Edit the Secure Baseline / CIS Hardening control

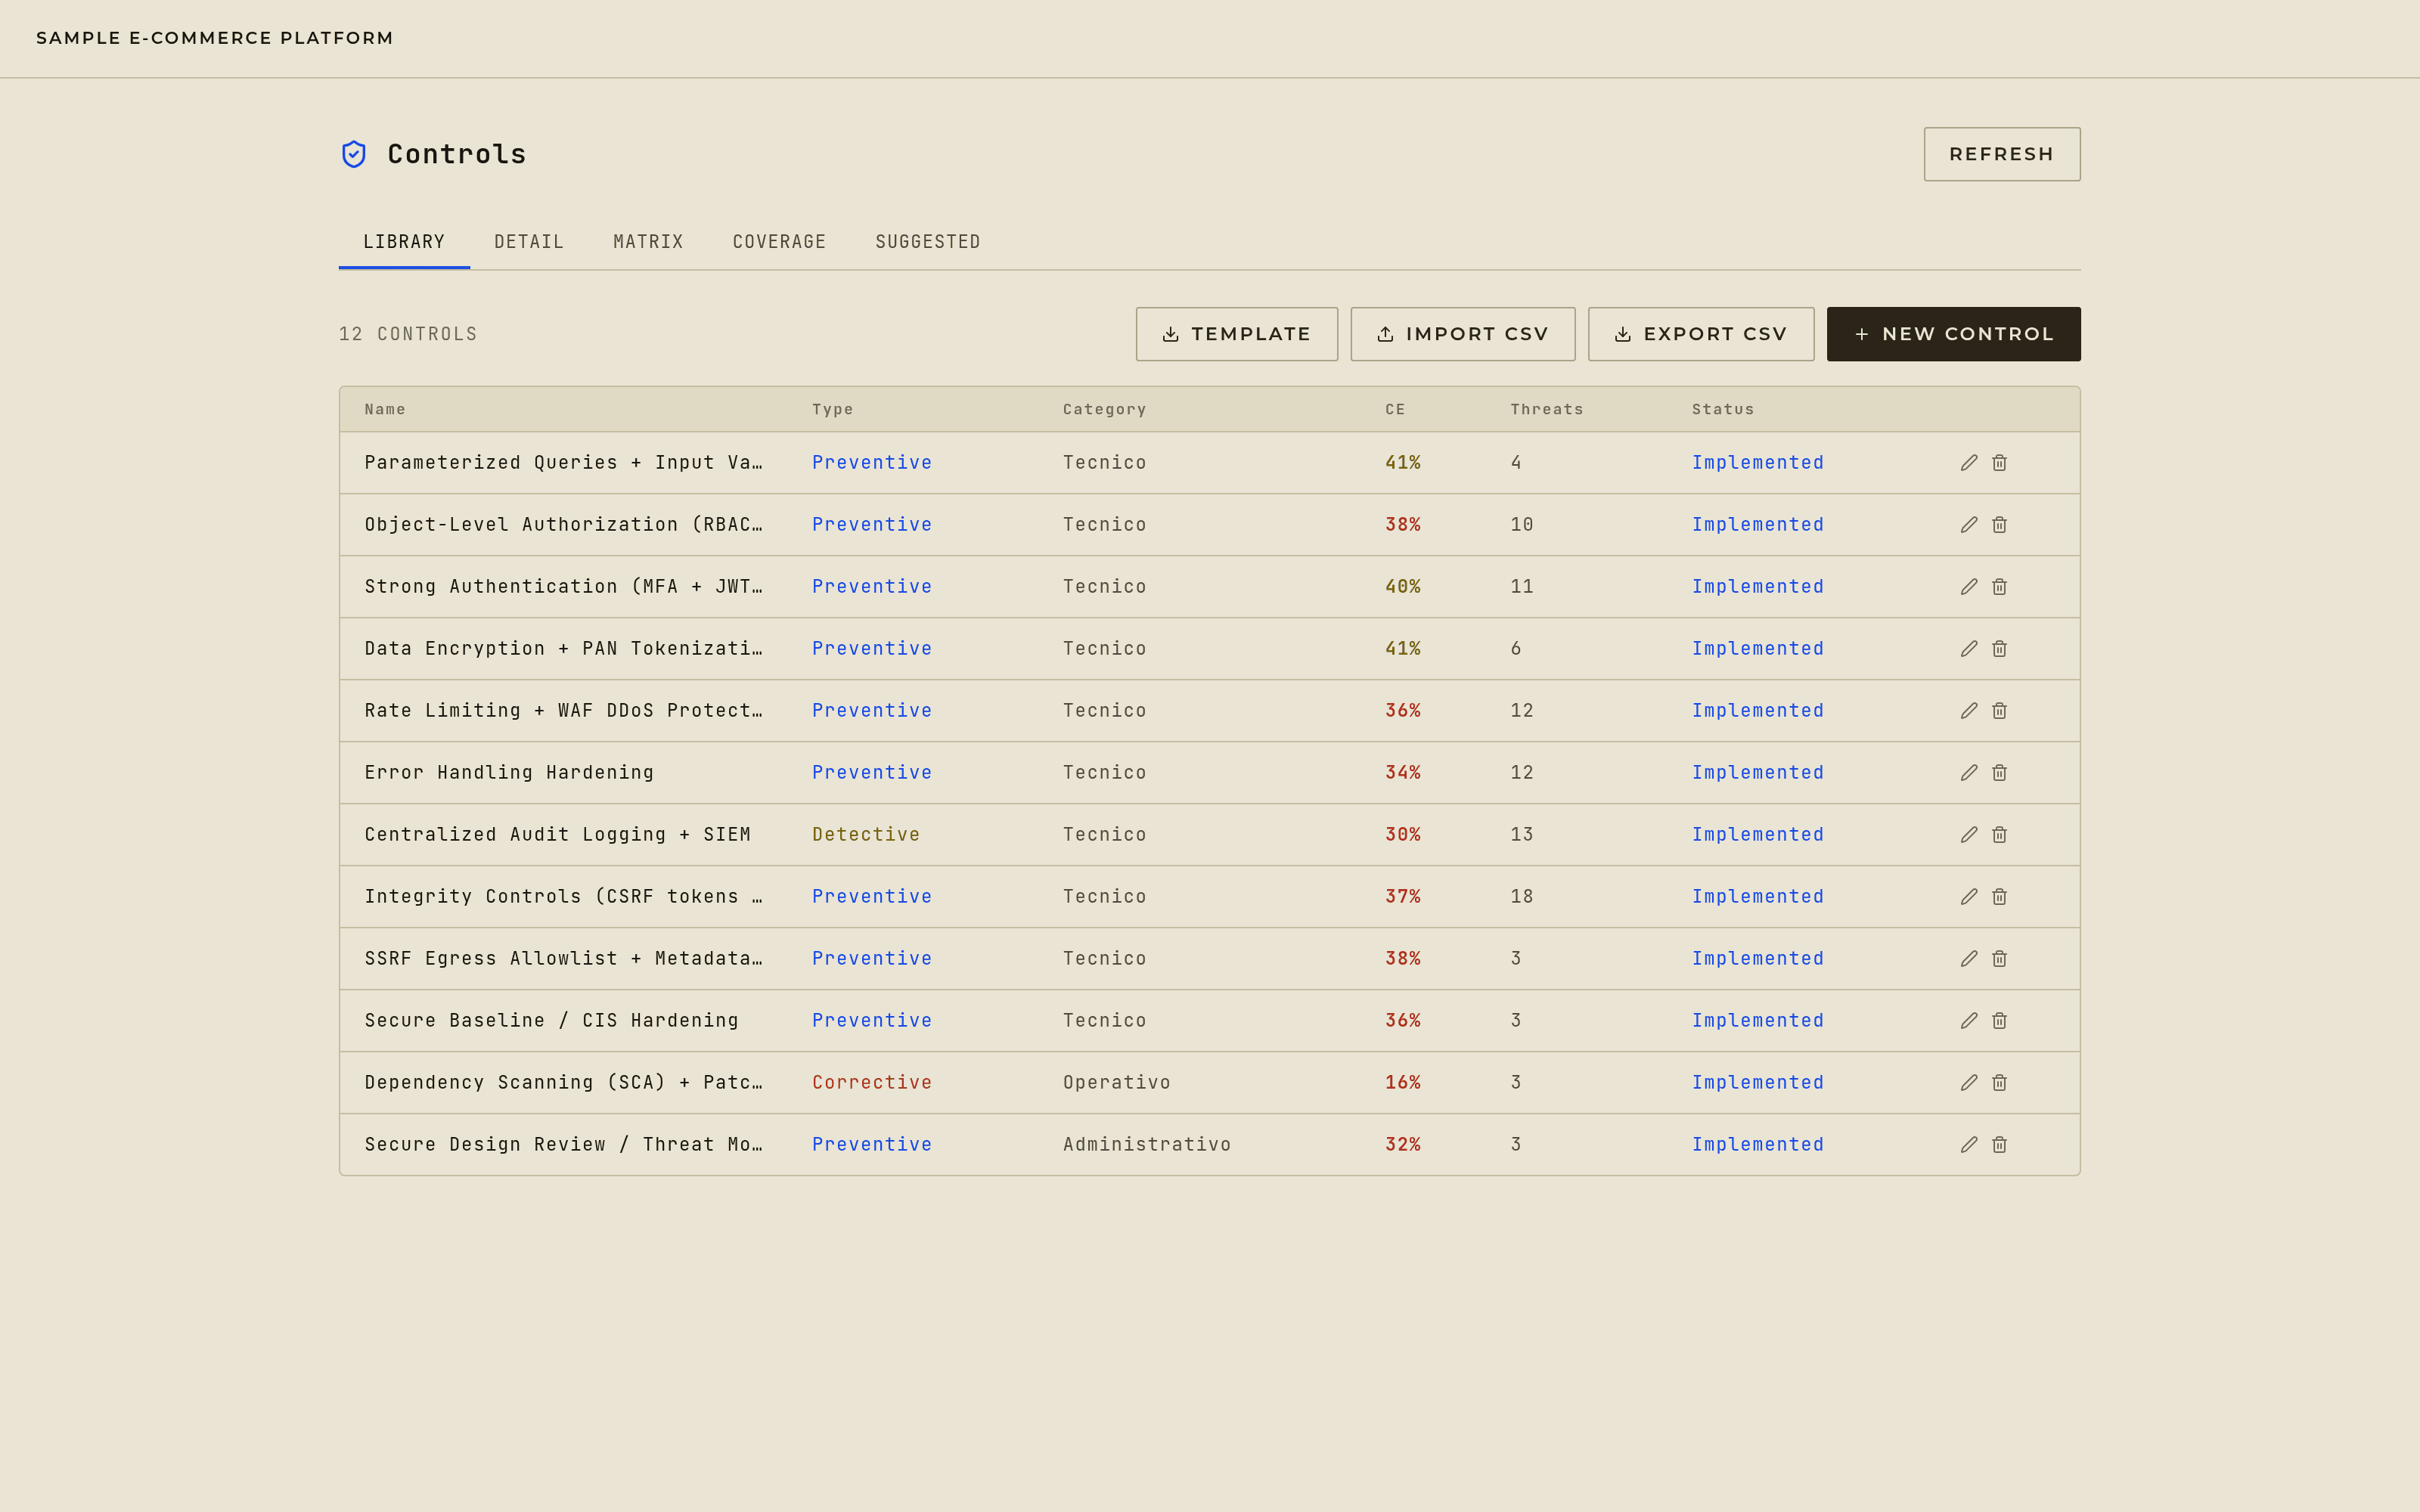point(1969,1021)
